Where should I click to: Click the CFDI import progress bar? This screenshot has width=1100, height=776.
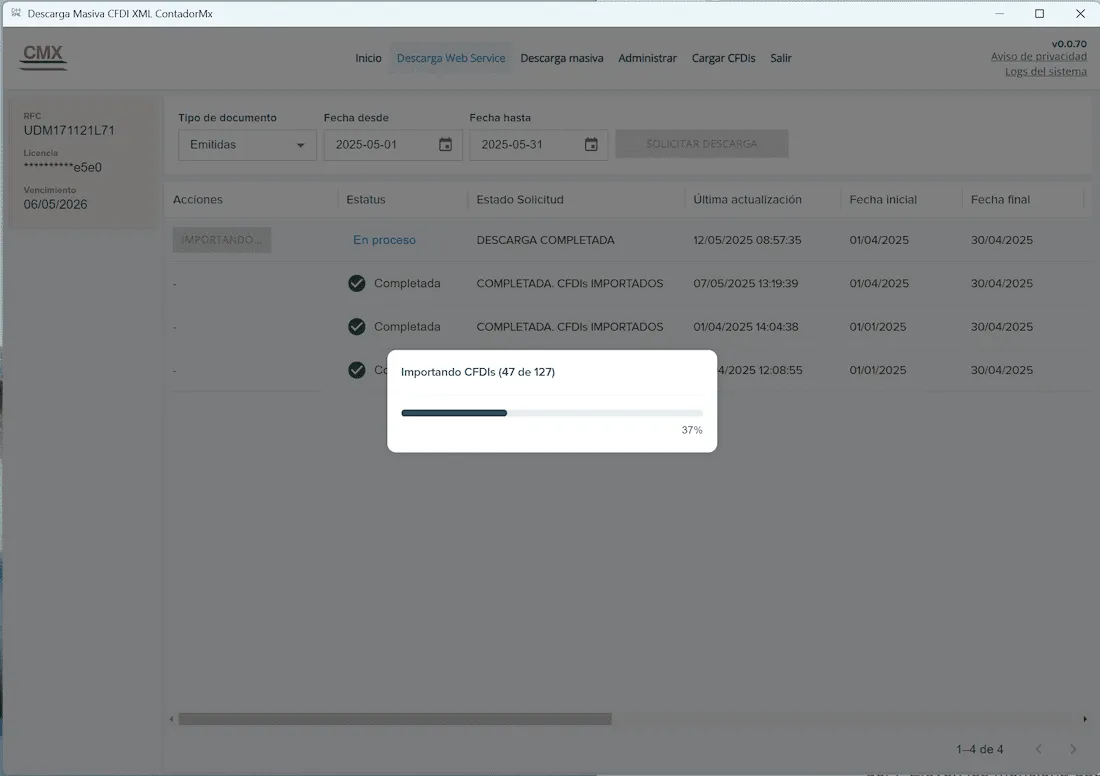click(x=552, y=412)
